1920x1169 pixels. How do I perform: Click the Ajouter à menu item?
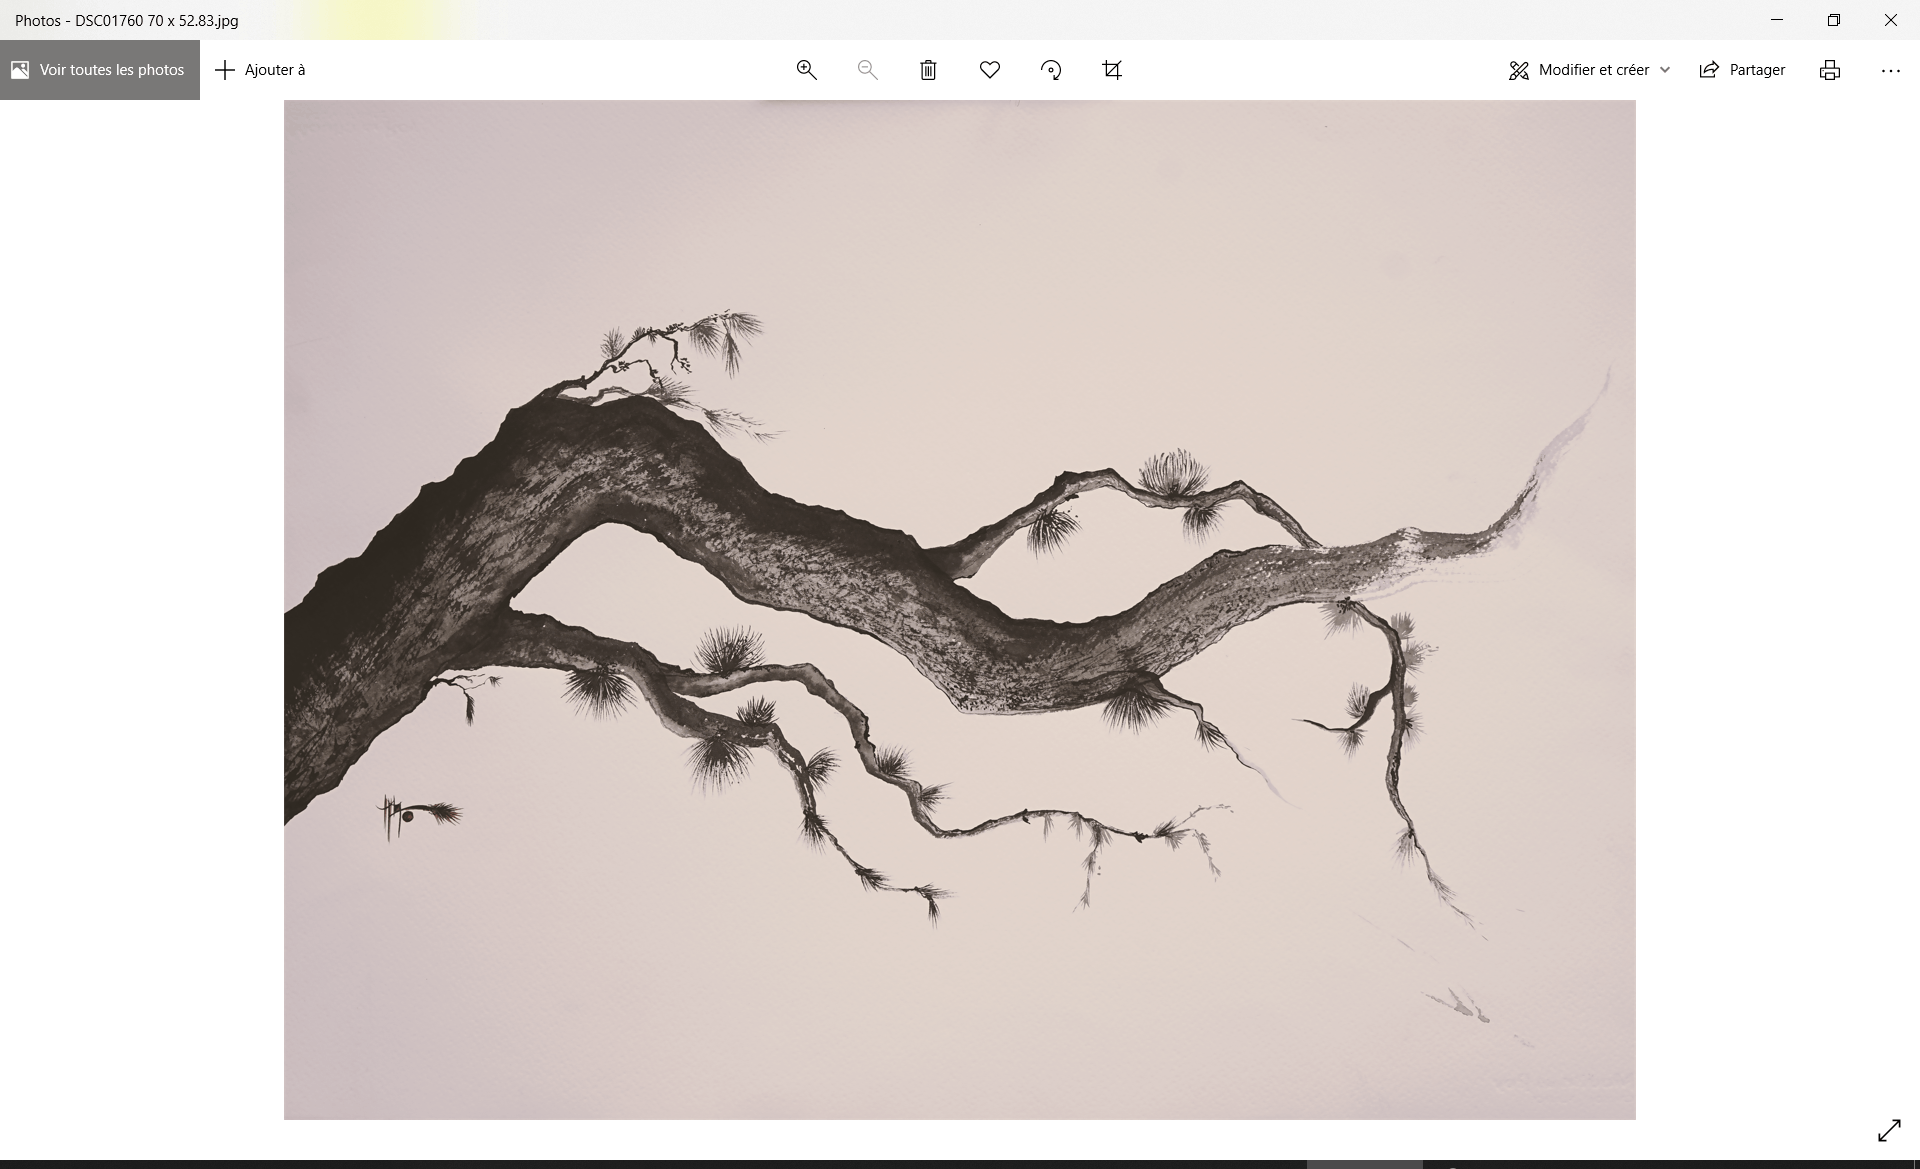click(275, 70)
